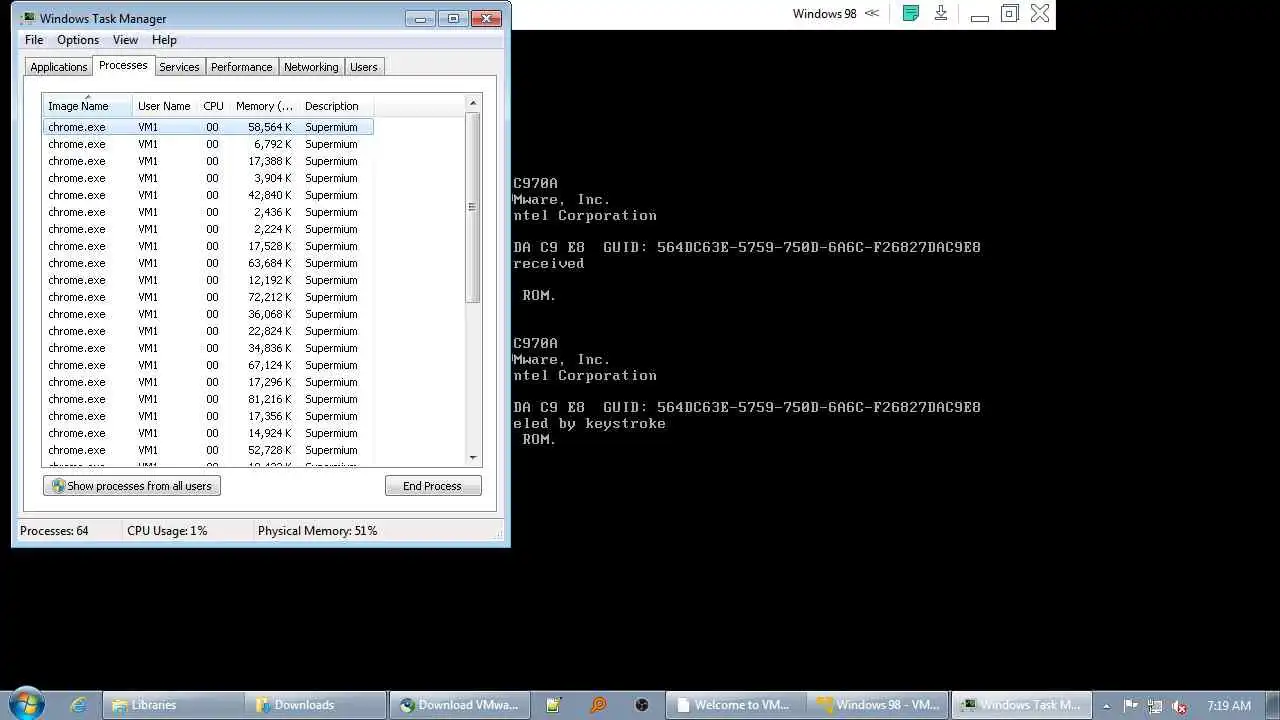Select the Processes tab
1280x720 pixels.
coord(123,65)
